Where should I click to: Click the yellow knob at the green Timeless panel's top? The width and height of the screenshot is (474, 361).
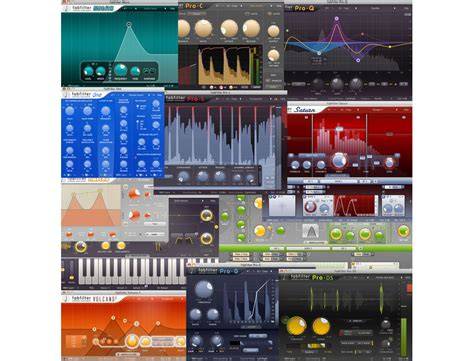[x=258, y=202]
